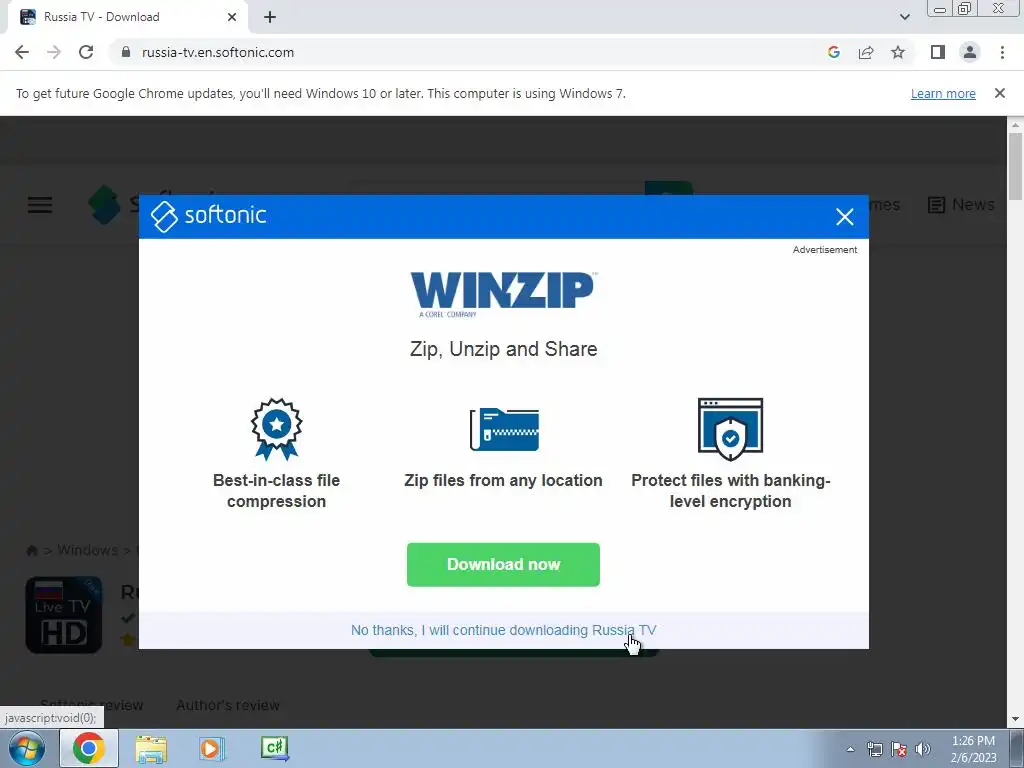Image resolution: width=1024 pixels, height=768 pixels.
Task: Click the green Download now button
Action: pos(503,564)
